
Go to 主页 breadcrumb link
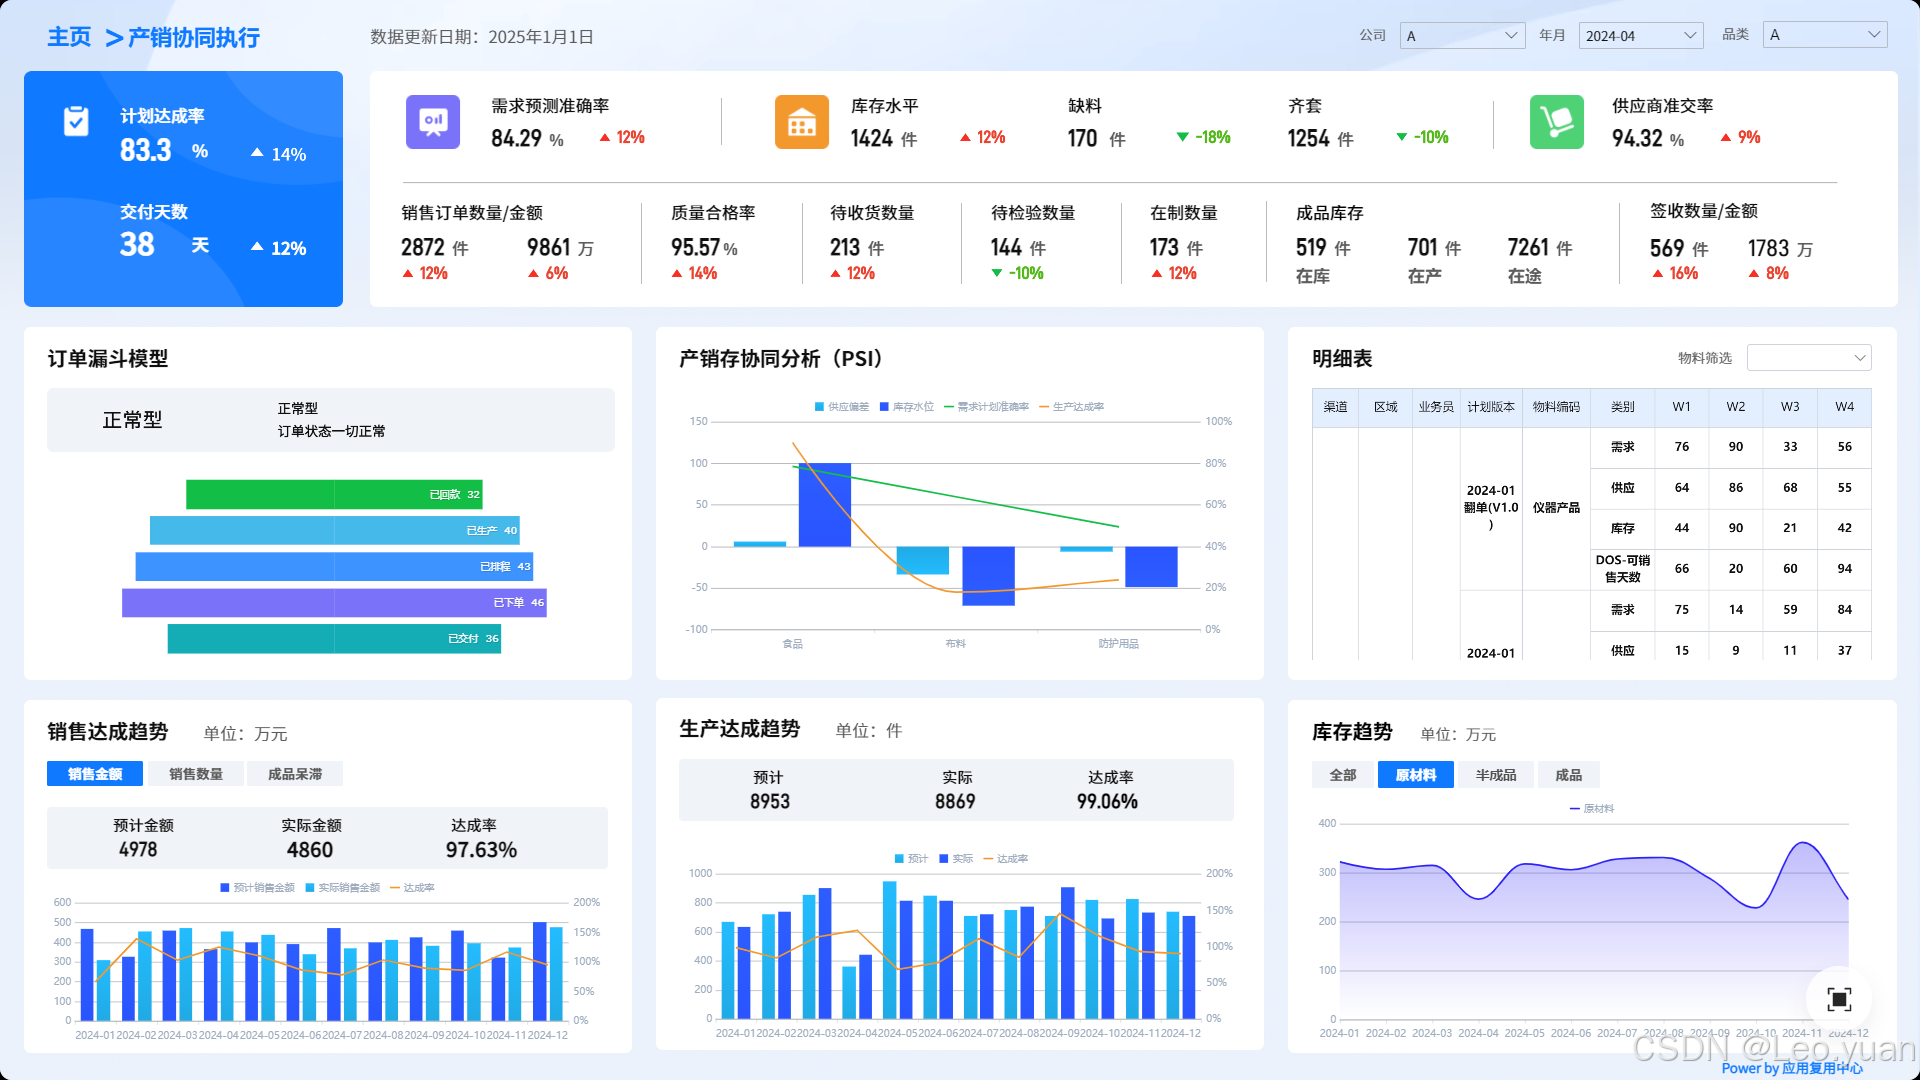pyautogui.click(x=69, y=38)
